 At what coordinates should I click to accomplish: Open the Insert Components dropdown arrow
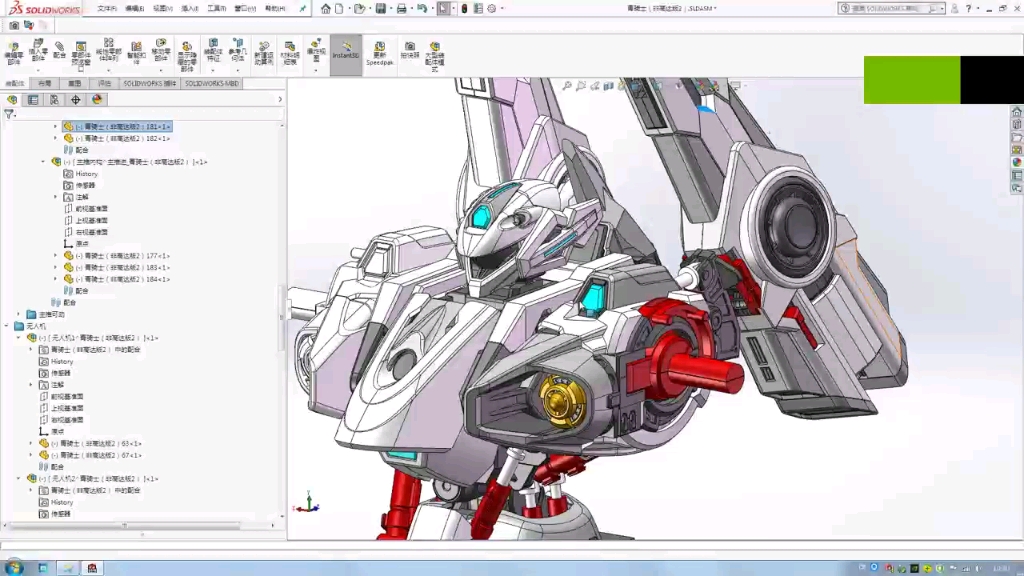click(38, 70)
